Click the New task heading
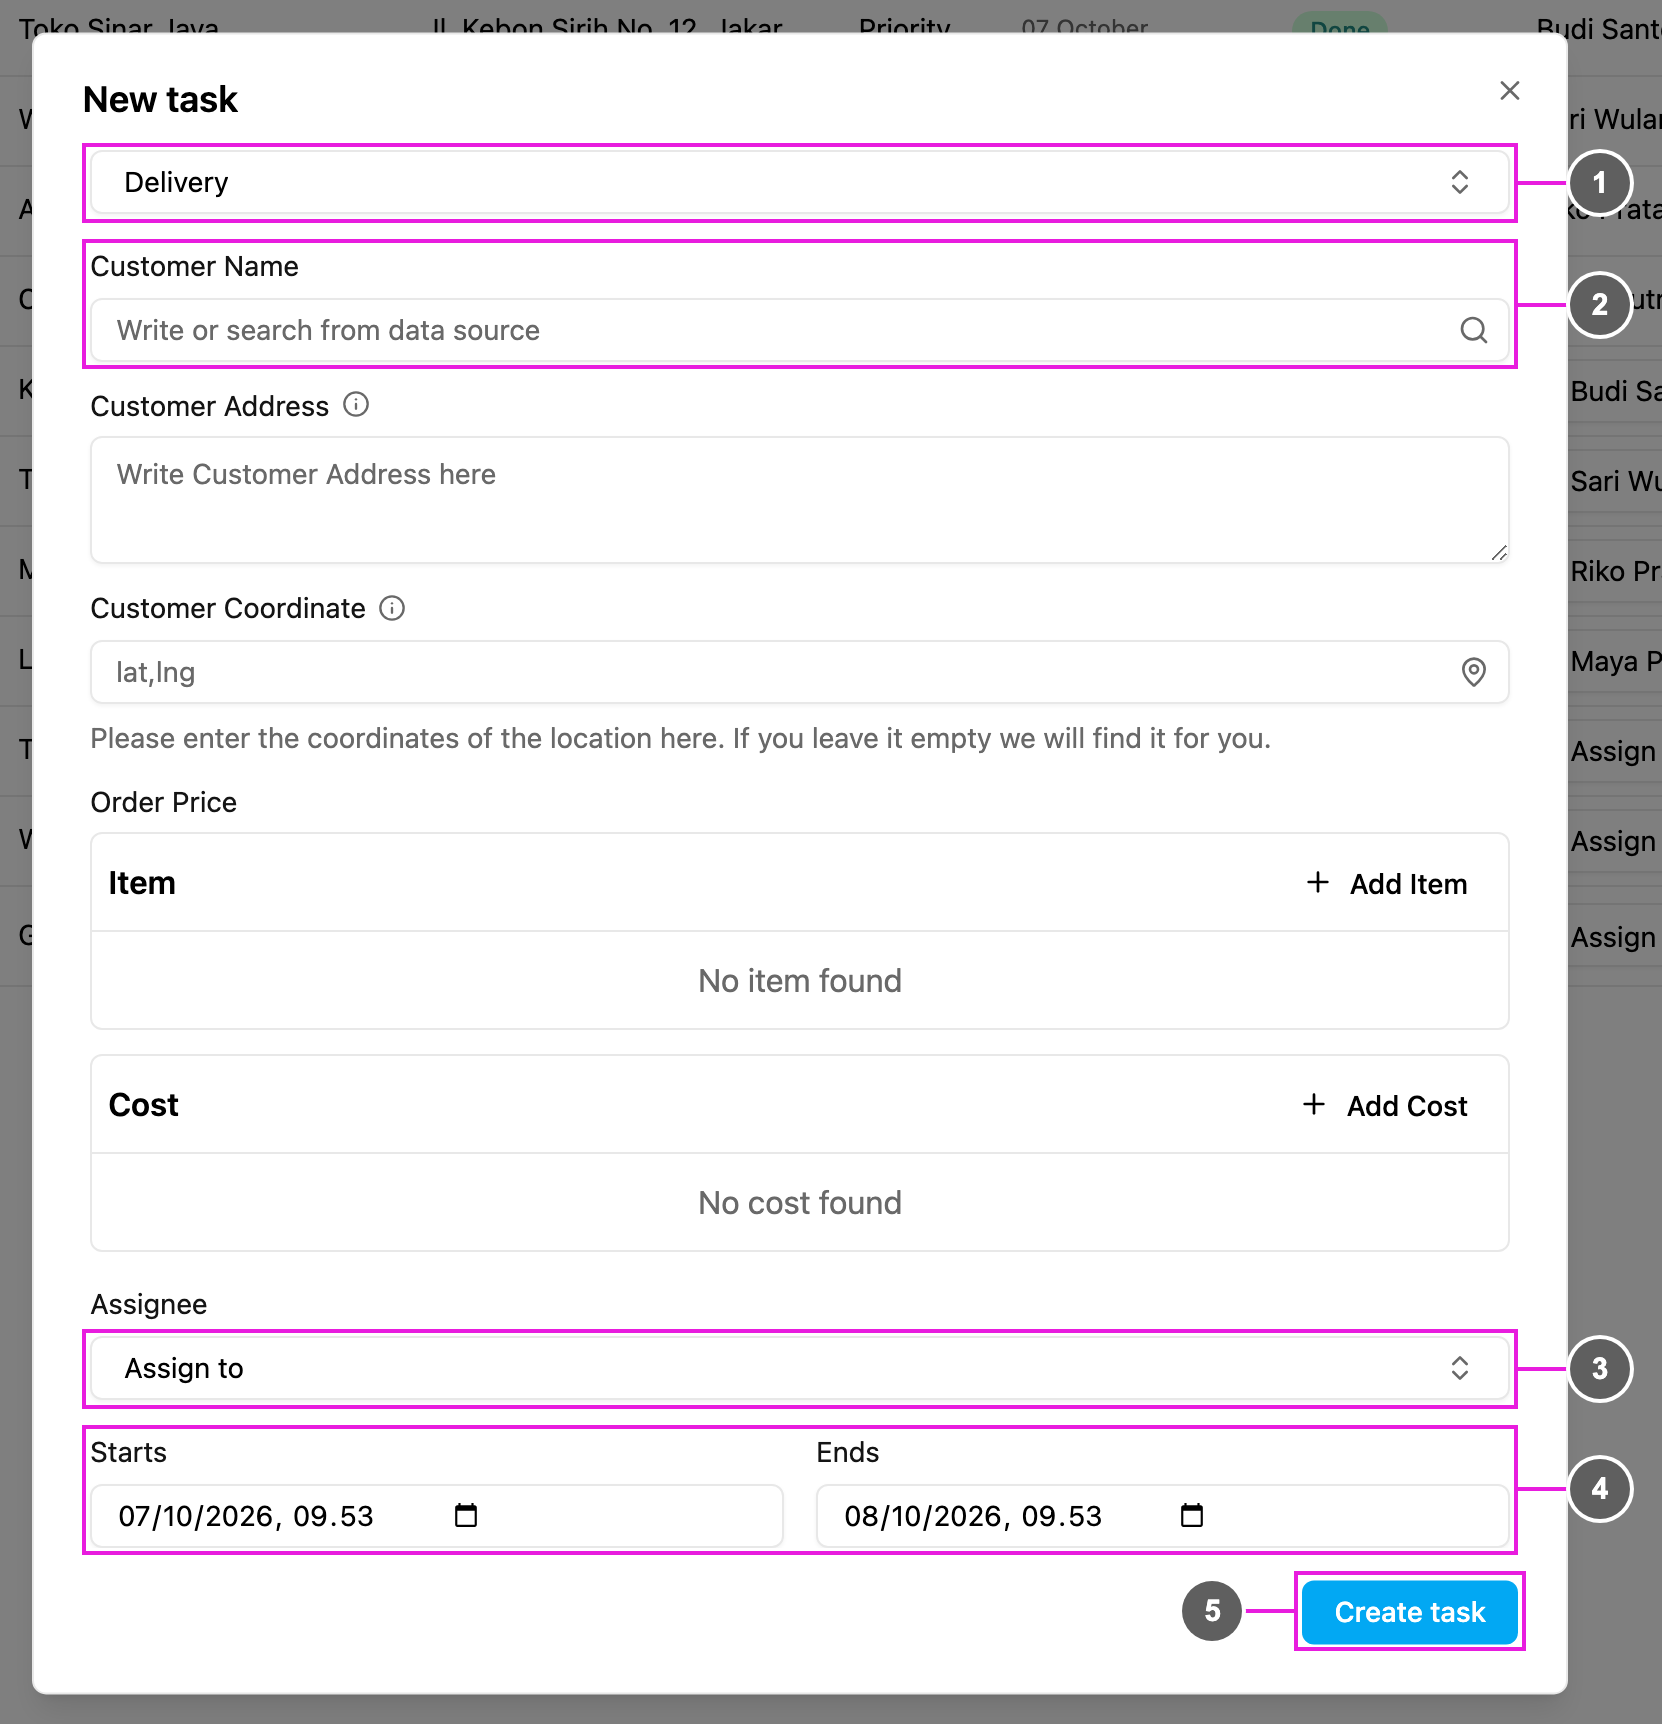1662x1724 pixels. click(160, 99)
